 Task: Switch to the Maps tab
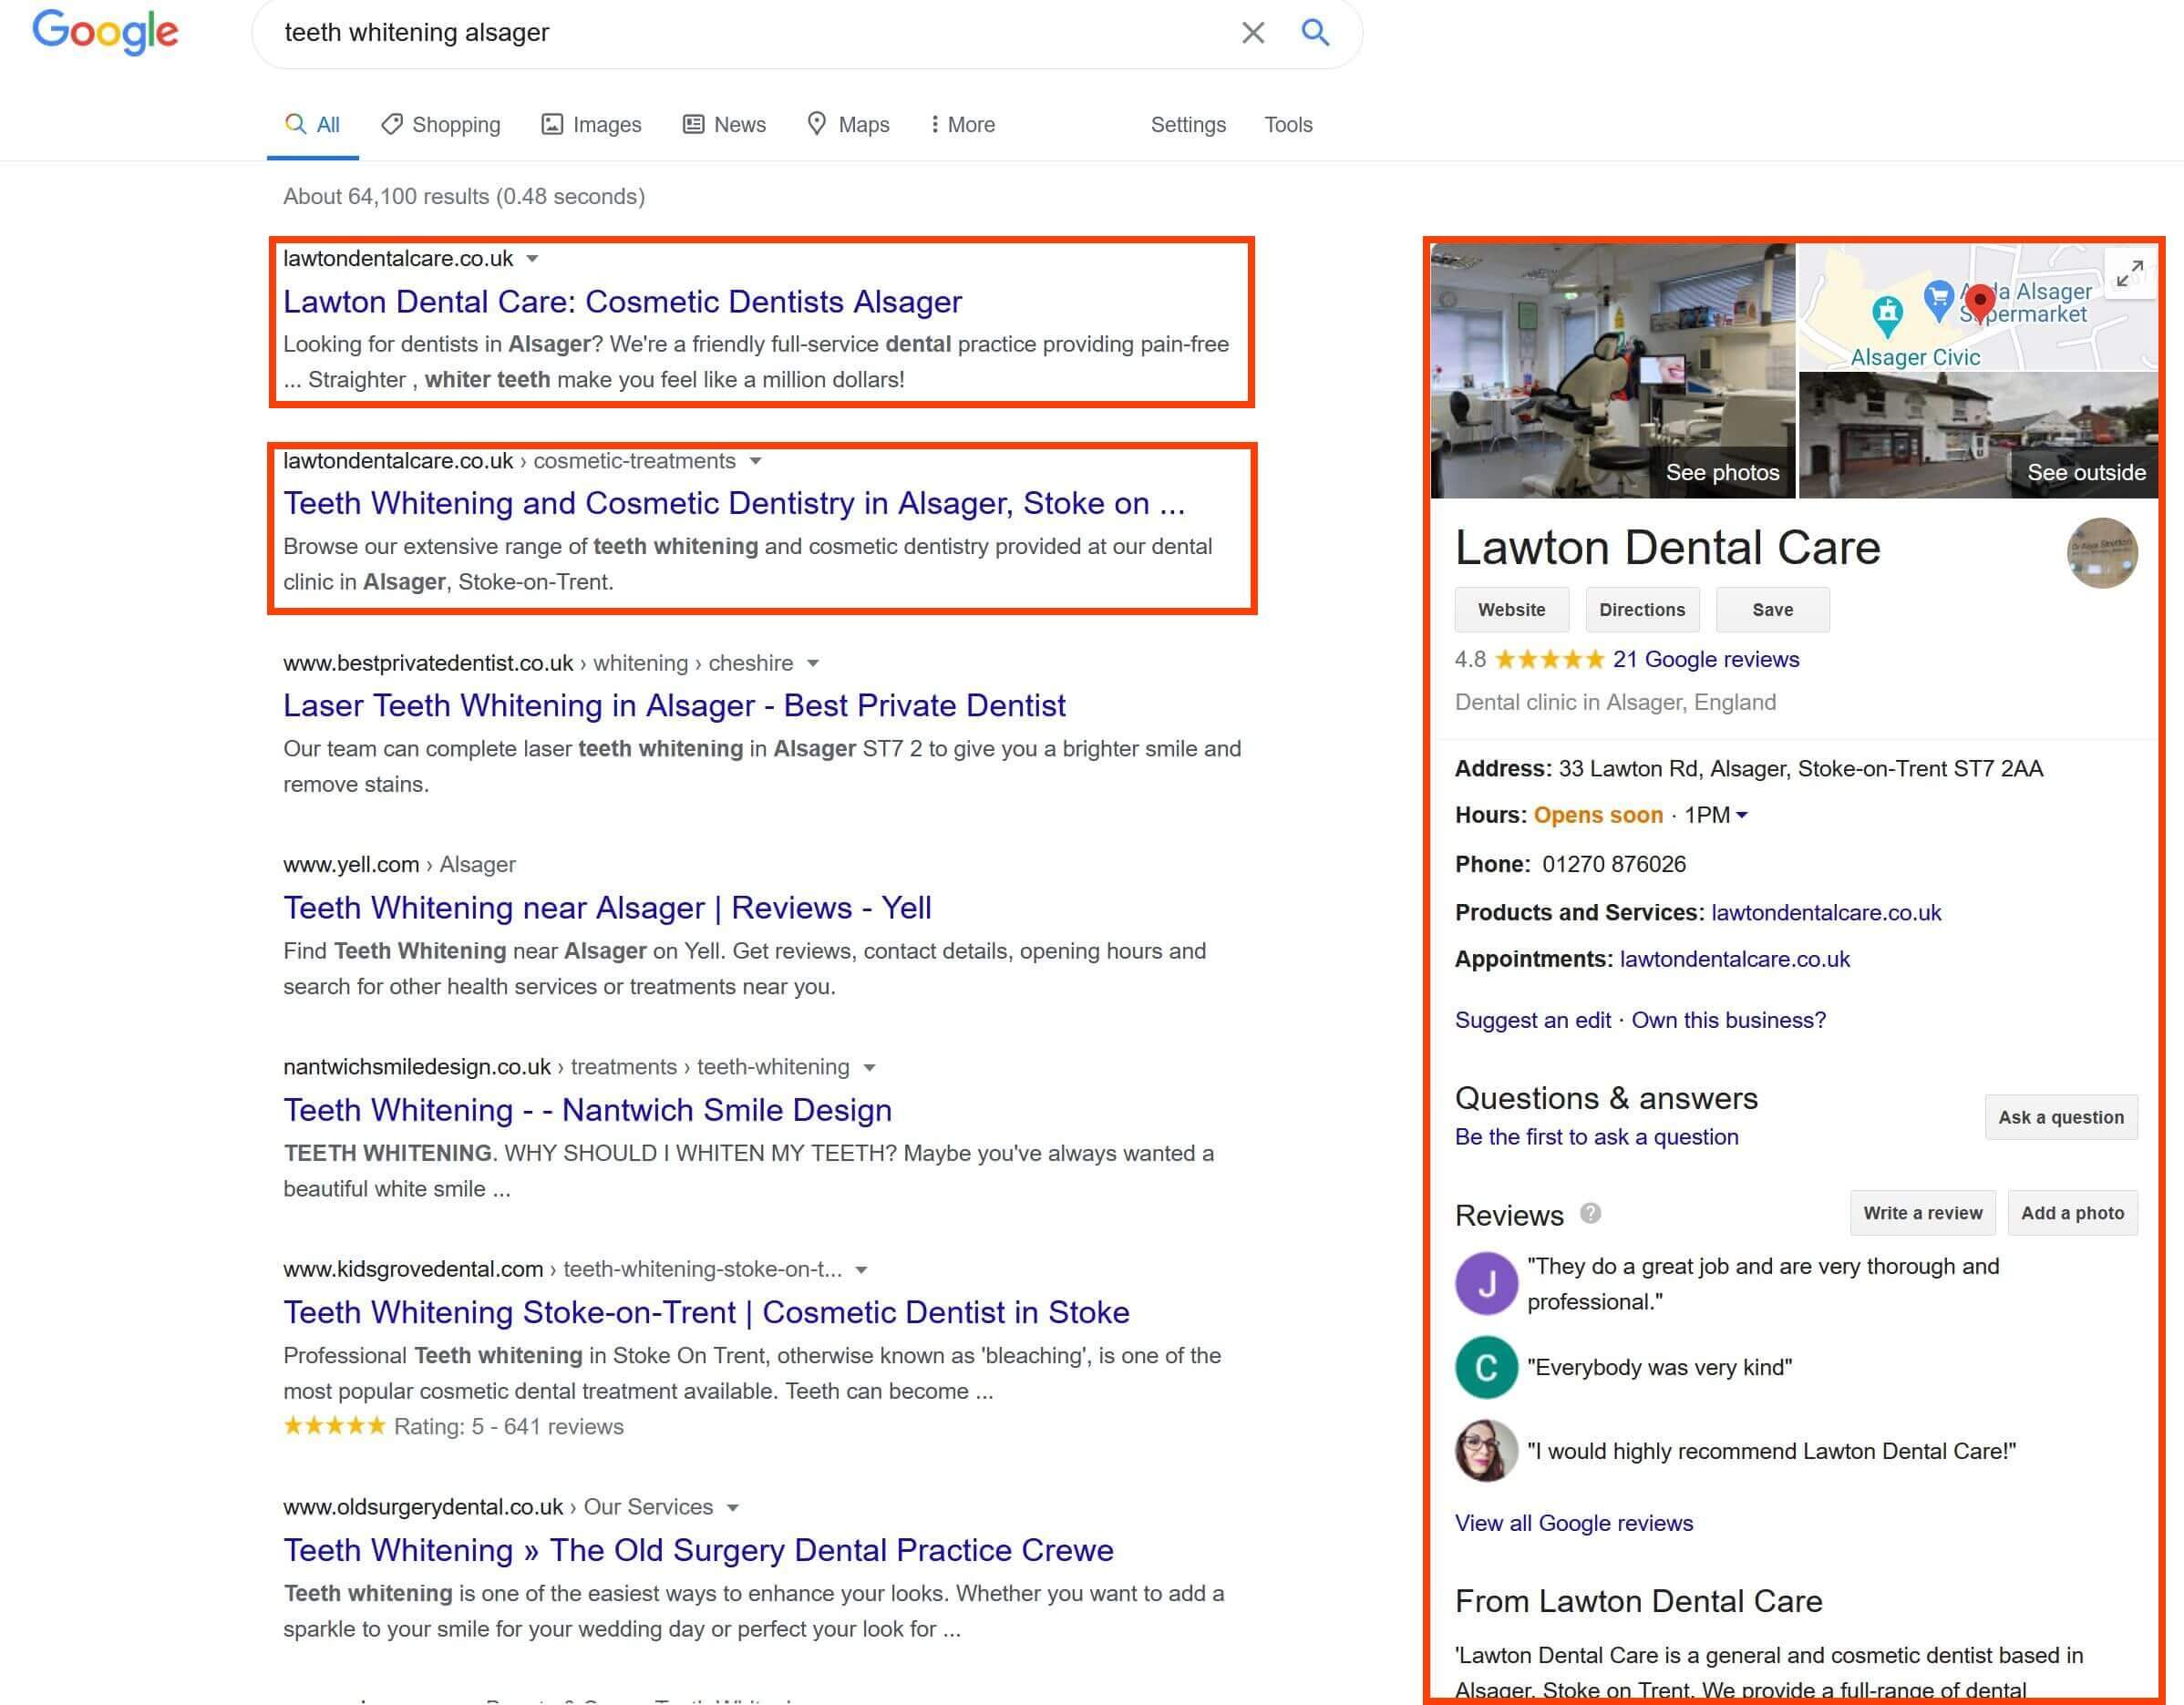point(848,125)
